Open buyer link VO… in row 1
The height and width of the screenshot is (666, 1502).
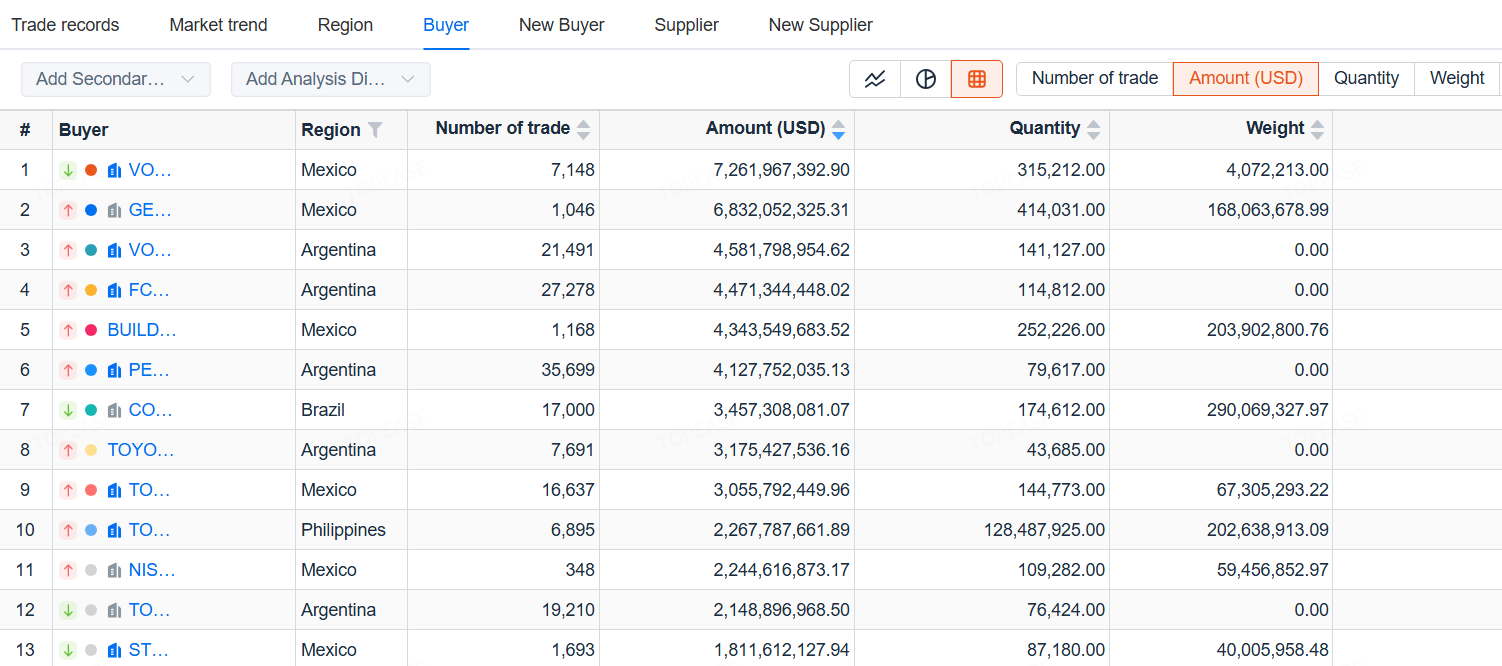click(151, 170)
